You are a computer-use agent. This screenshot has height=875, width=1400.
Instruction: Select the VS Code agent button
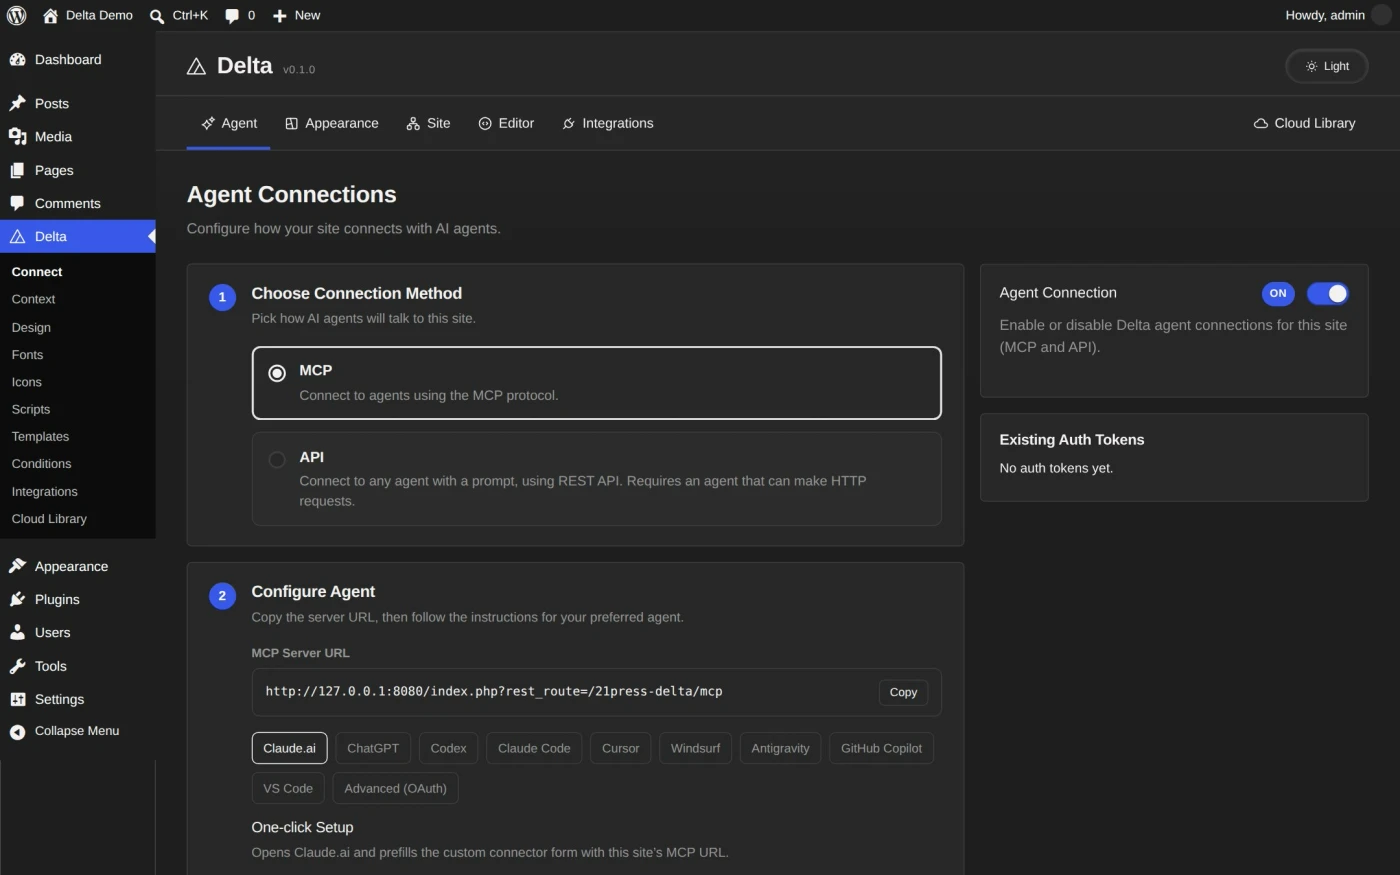click(x=288, y=788)
